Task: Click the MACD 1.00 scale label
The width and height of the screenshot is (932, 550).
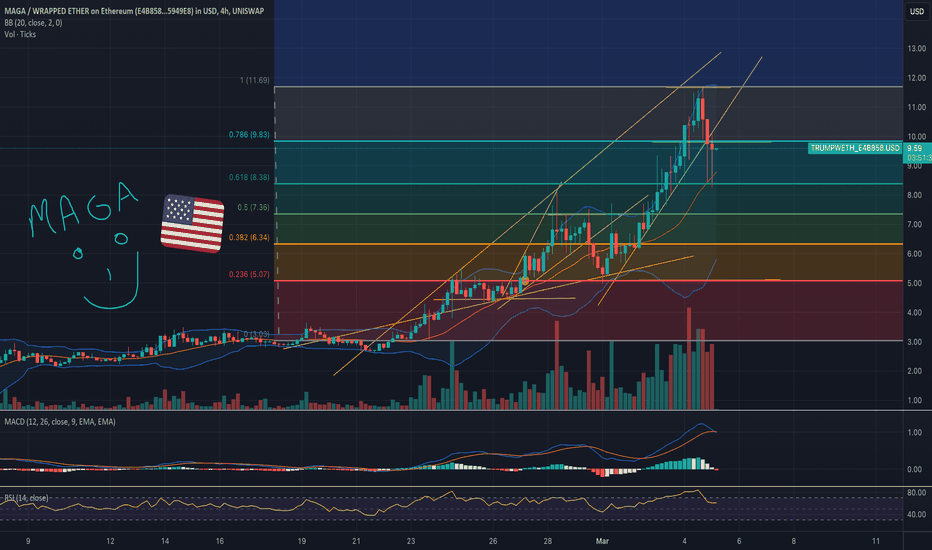Action: [915, 432]
